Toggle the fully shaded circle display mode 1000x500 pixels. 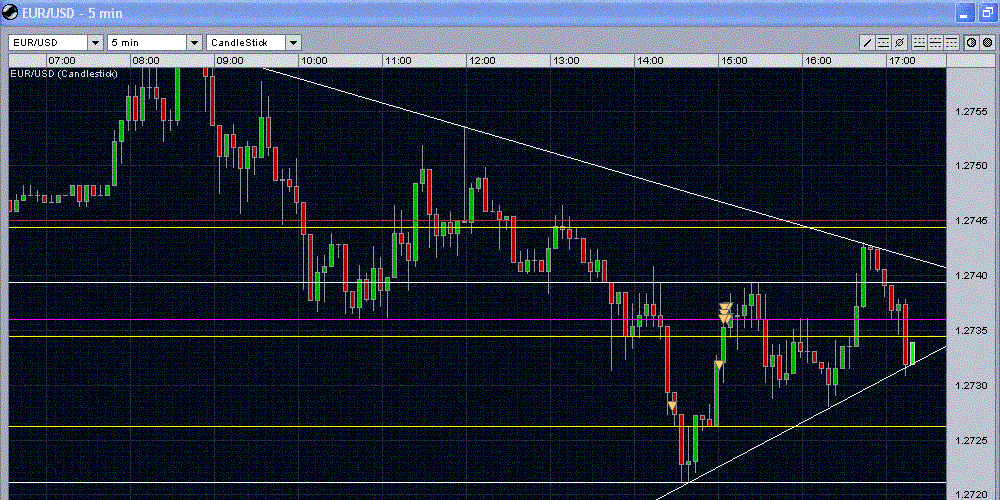pos(987,43)
